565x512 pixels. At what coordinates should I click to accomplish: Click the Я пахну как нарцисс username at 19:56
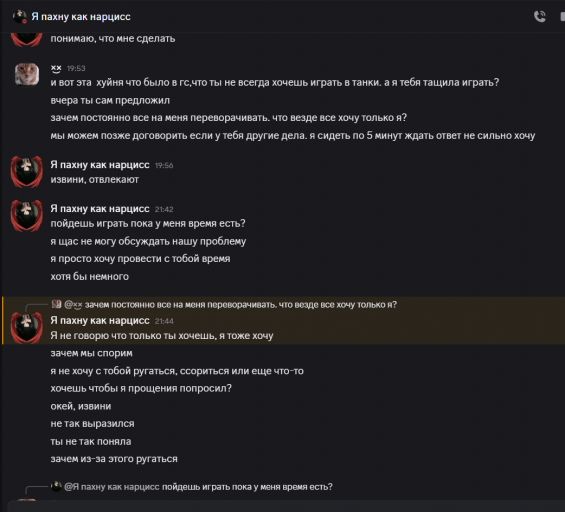coord(100,165)
